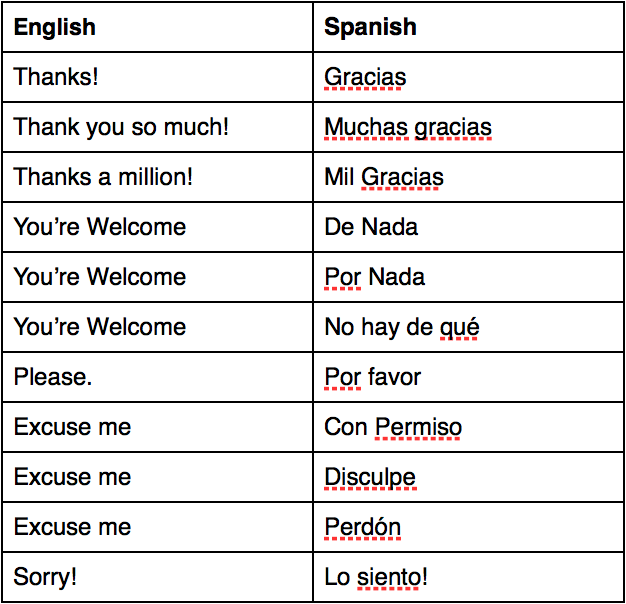
Task: Select the 'Thank you so much!' cell
Action: (x=121, y=127)
